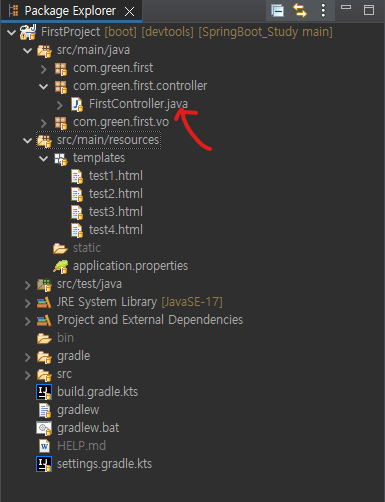Select the static folder name

pos(87,248)
